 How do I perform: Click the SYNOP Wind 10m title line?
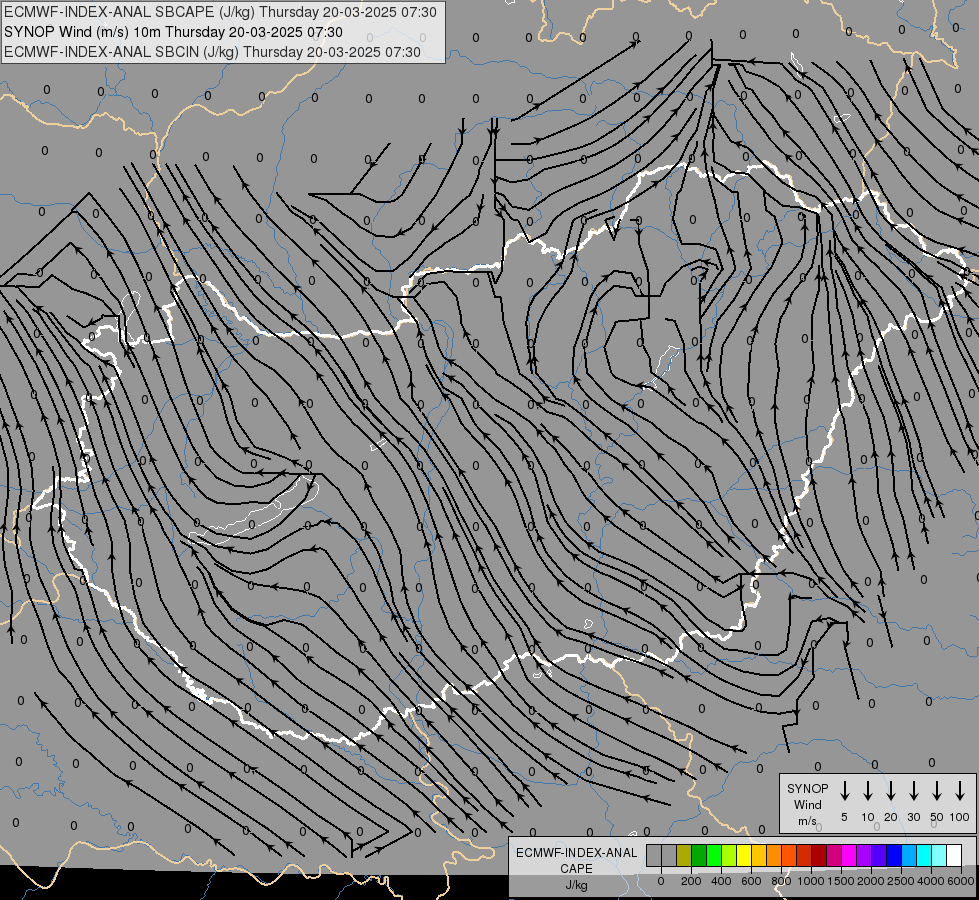click(173, 32)
